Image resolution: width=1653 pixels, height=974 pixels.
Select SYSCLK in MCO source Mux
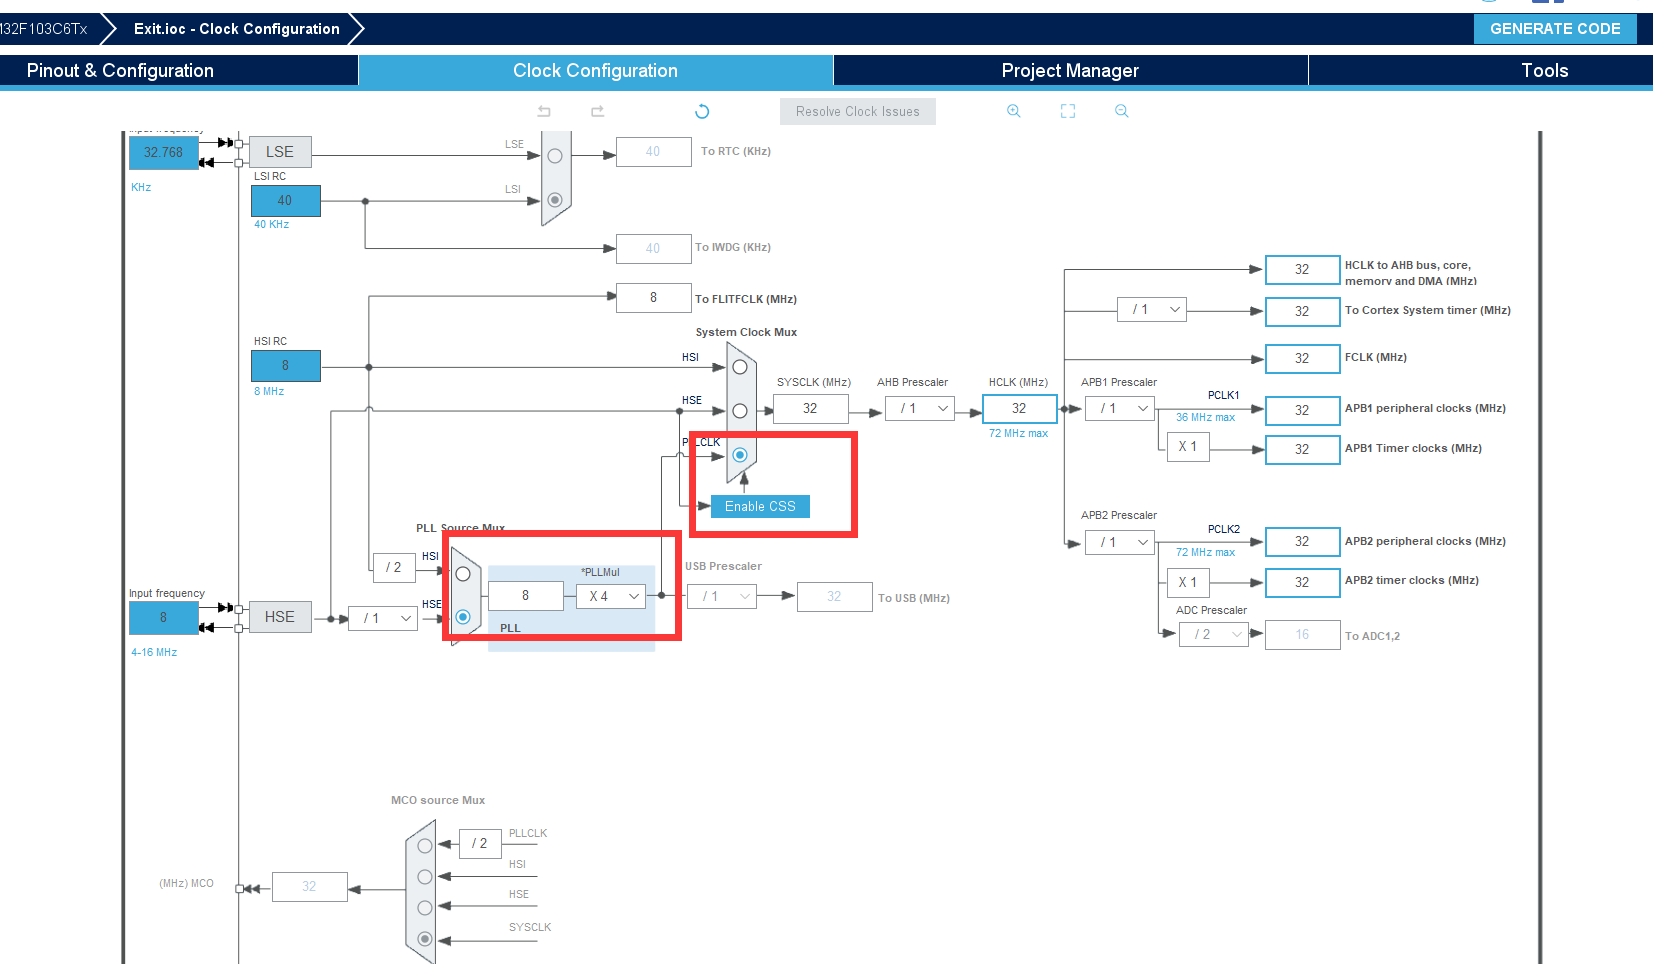click(425, 939)
